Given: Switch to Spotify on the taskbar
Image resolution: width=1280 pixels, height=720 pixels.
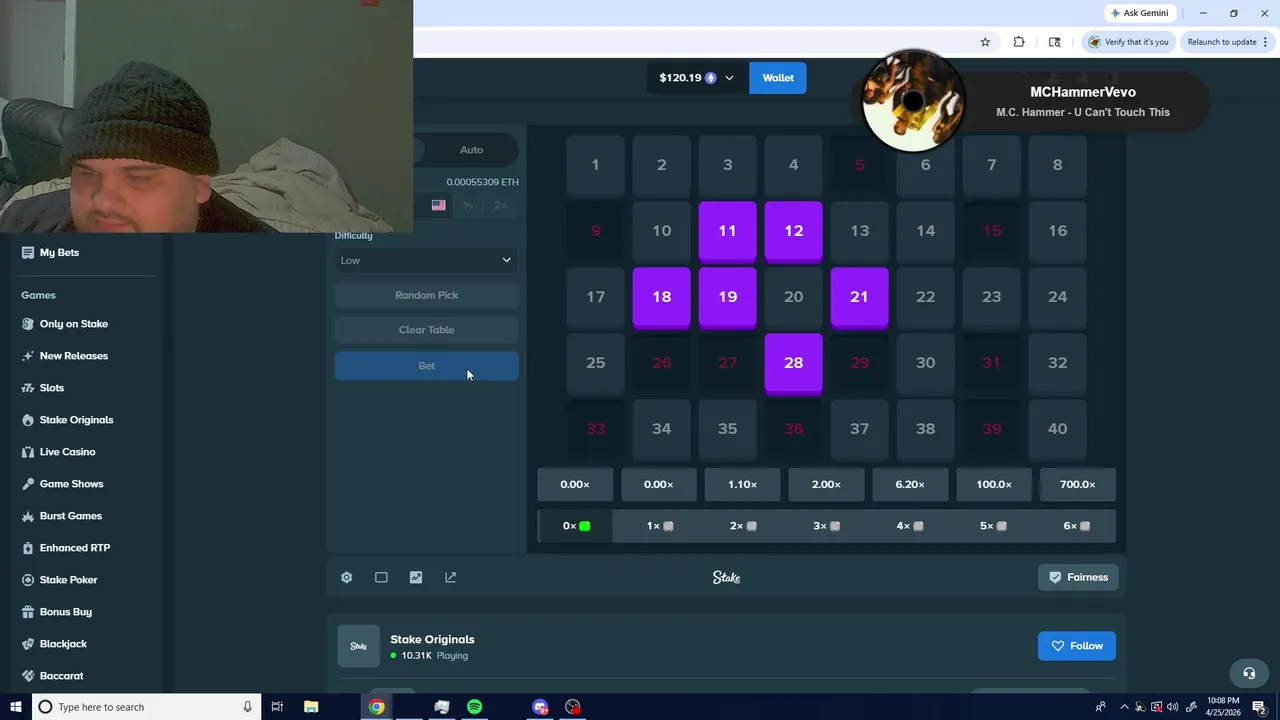Looking at the screenshot, I should click(474, 707).
